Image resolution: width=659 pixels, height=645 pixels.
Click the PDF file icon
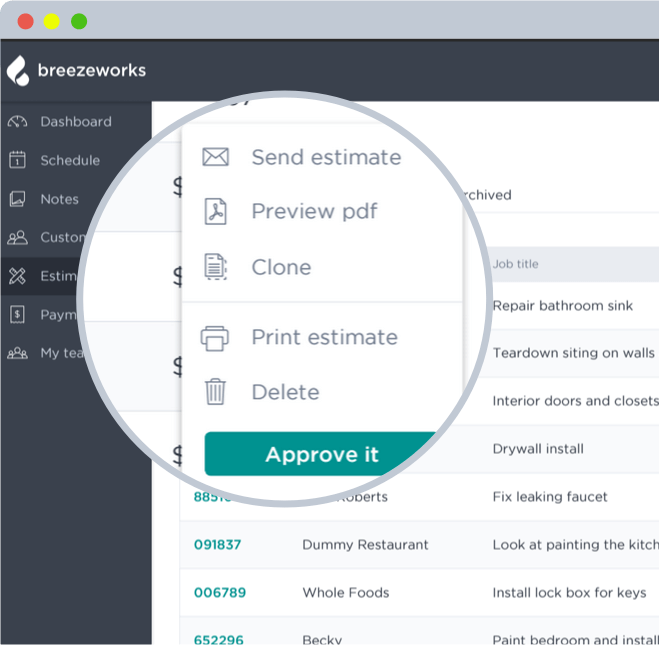click(216, 211)
